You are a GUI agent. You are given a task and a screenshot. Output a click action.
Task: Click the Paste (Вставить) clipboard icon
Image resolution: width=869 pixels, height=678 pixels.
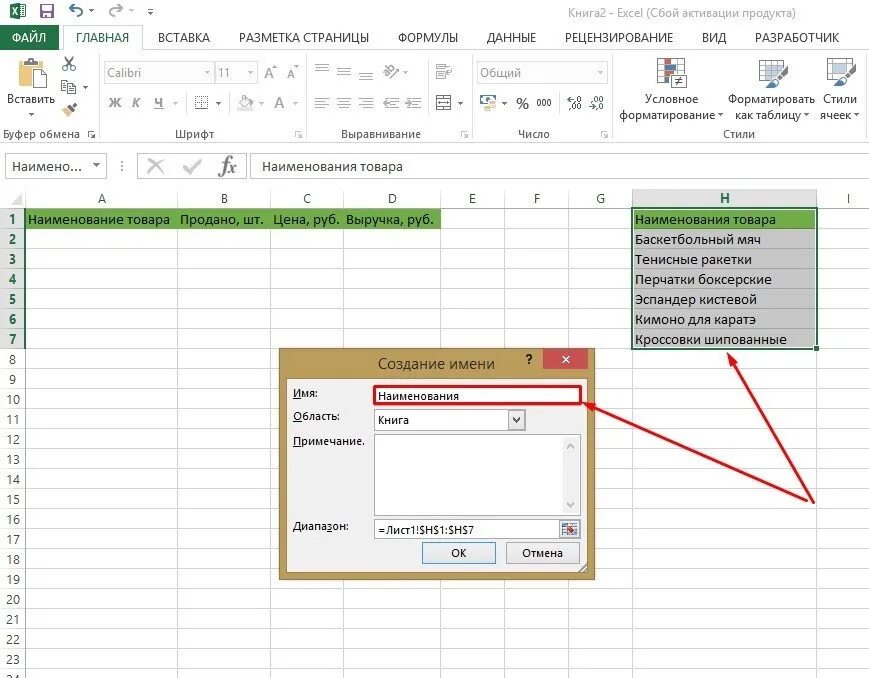coord(32,73)
